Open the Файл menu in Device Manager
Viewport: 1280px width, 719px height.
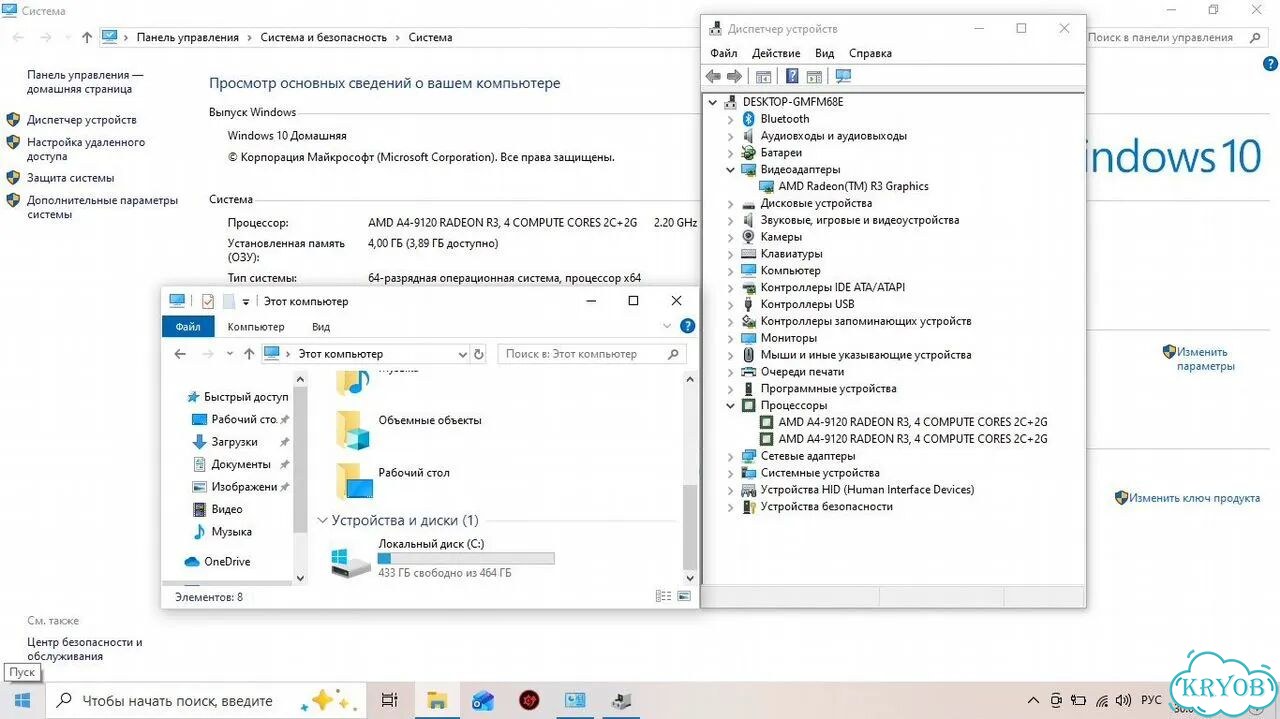pos(724,53)
